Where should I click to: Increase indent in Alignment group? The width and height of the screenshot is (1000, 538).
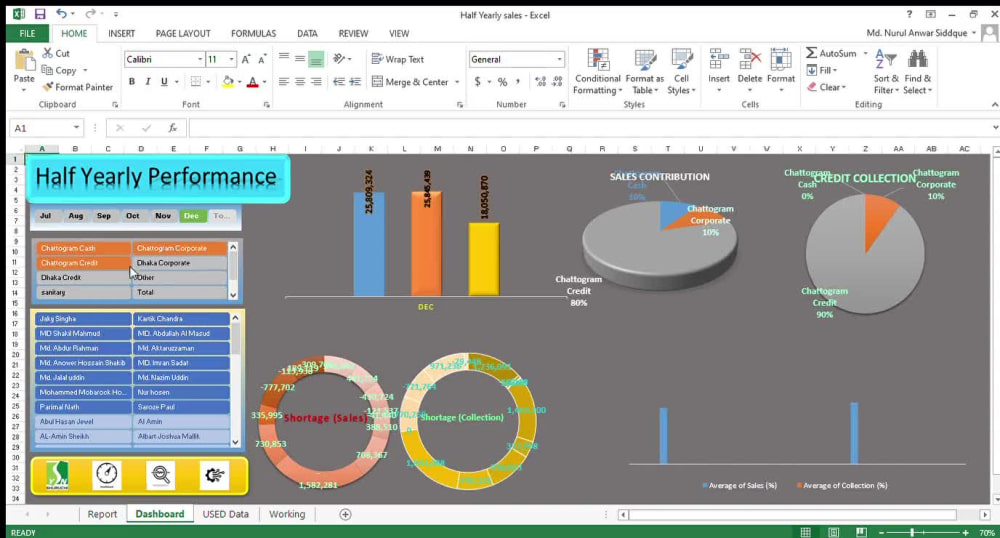click(x=355, y=82)
